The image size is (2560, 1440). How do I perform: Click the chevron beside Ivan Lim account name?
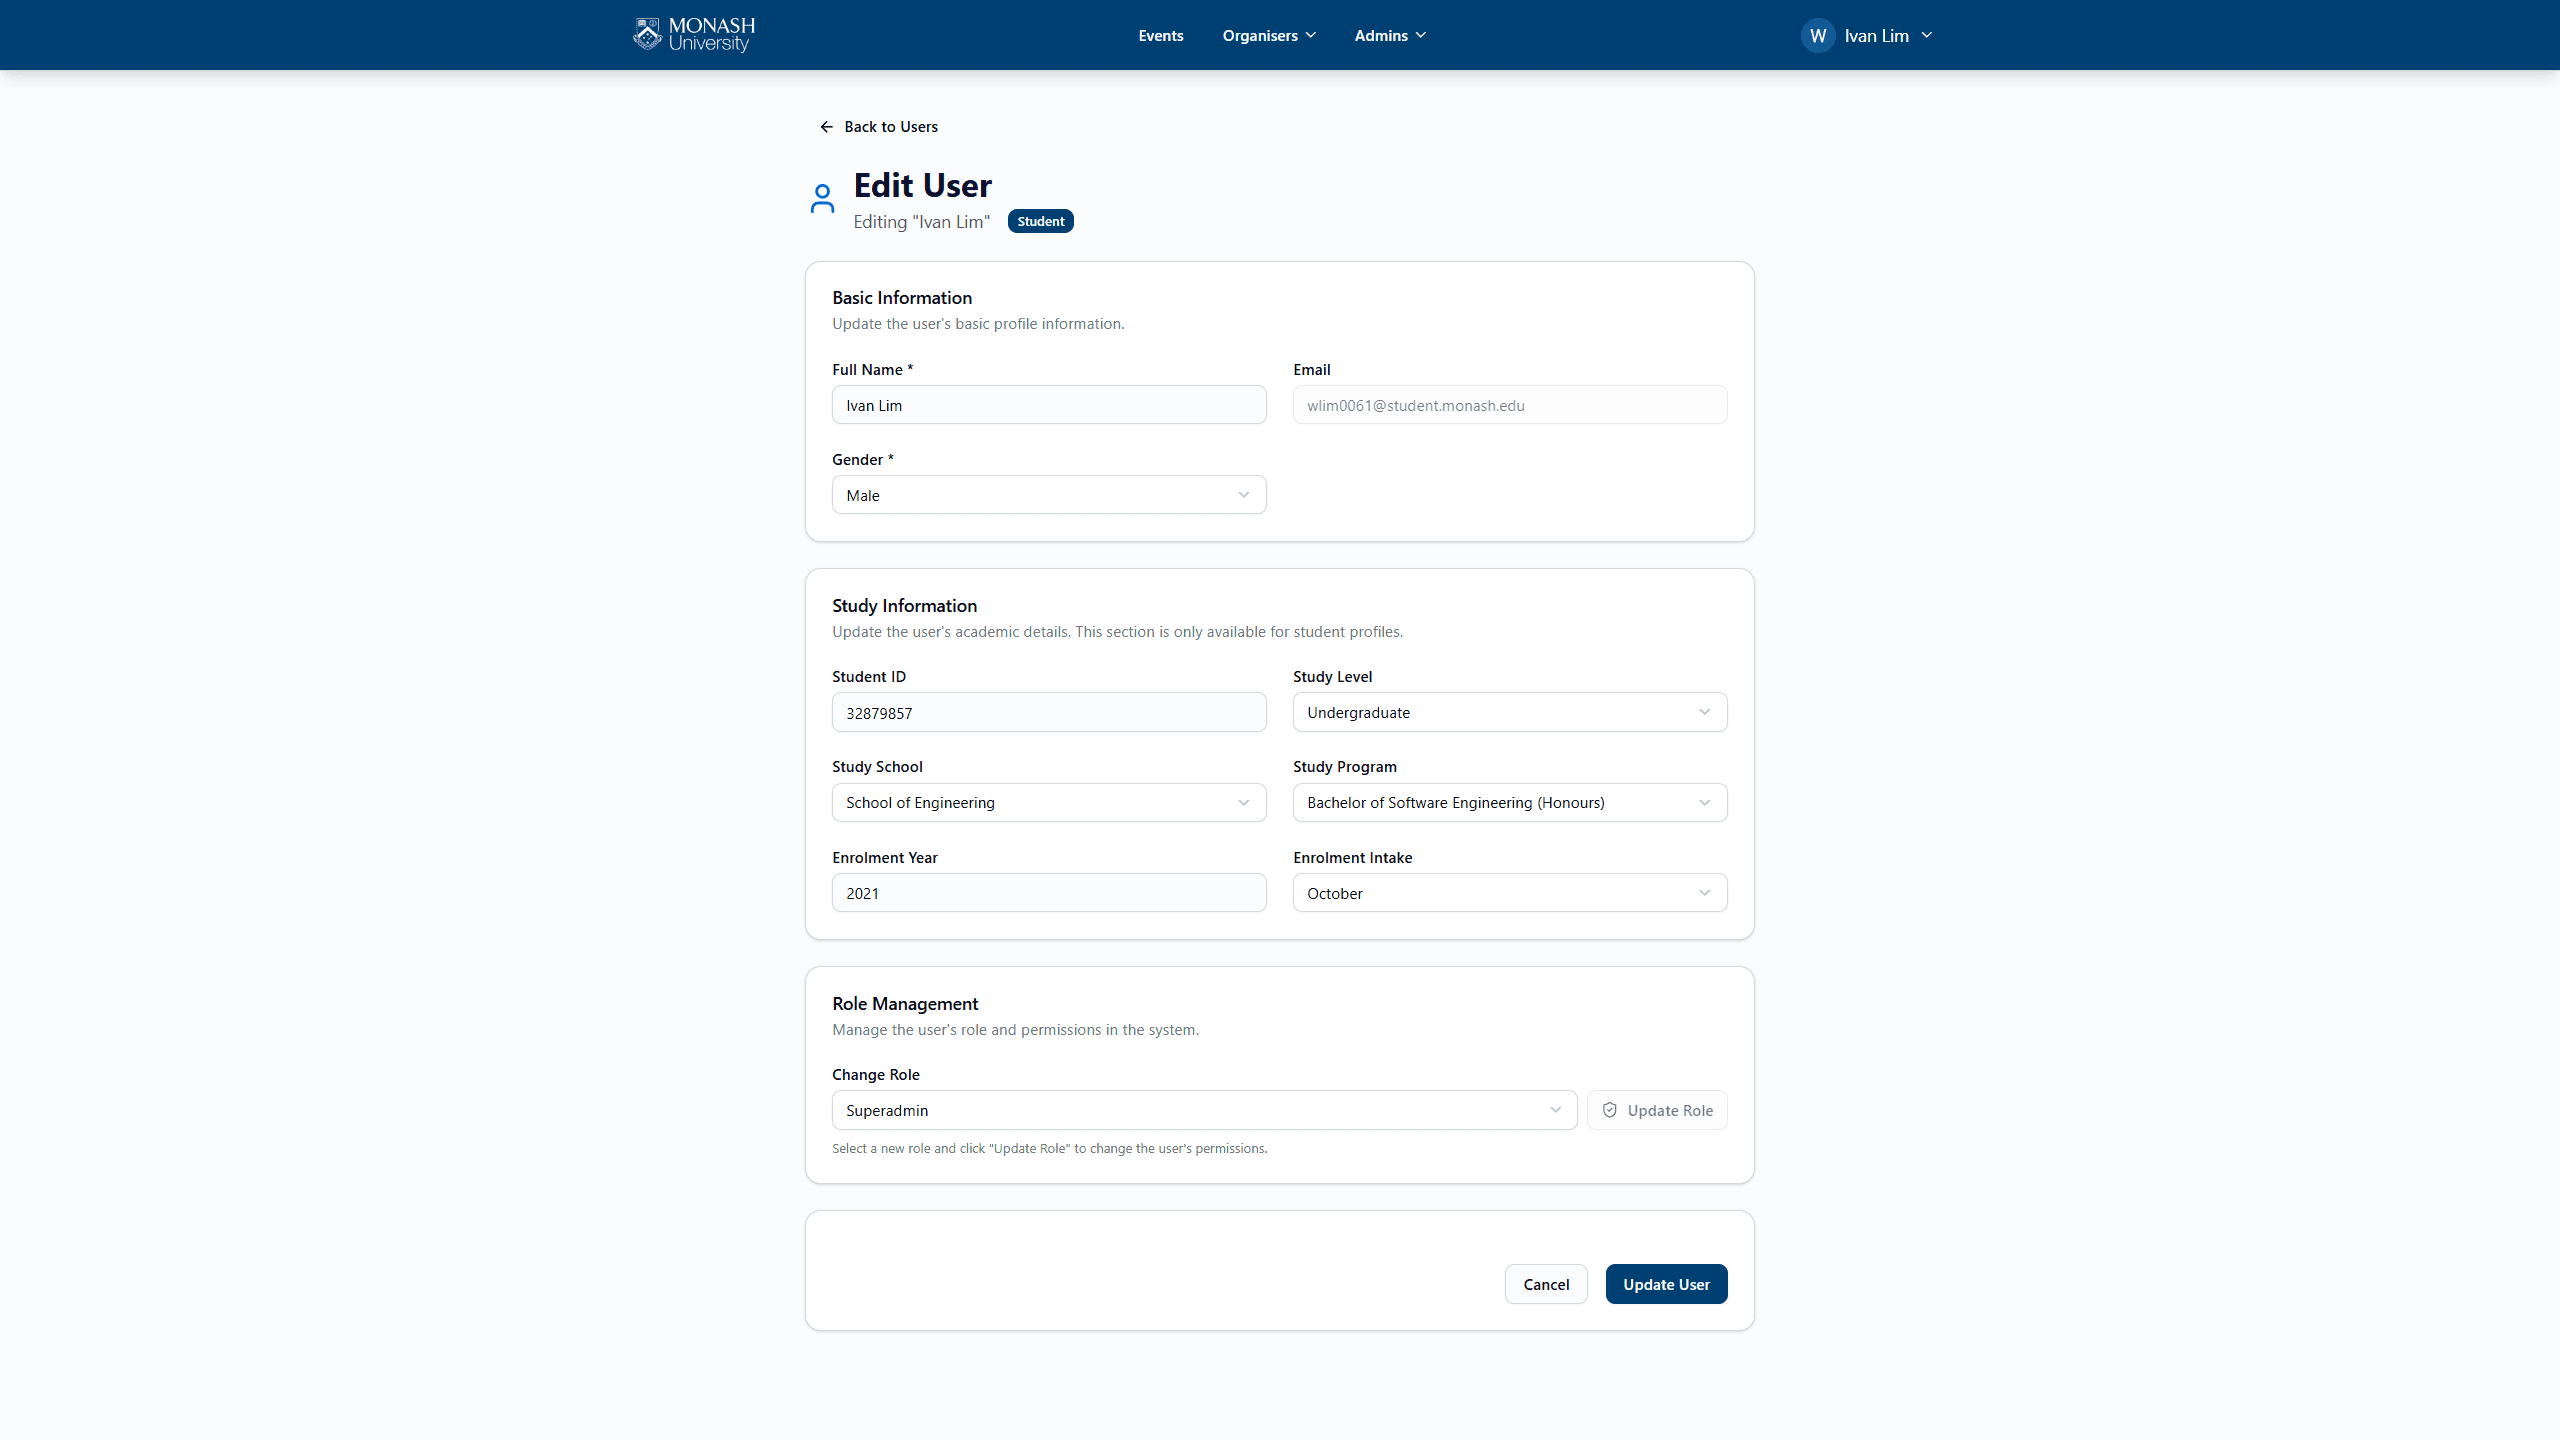(1926, 35)
